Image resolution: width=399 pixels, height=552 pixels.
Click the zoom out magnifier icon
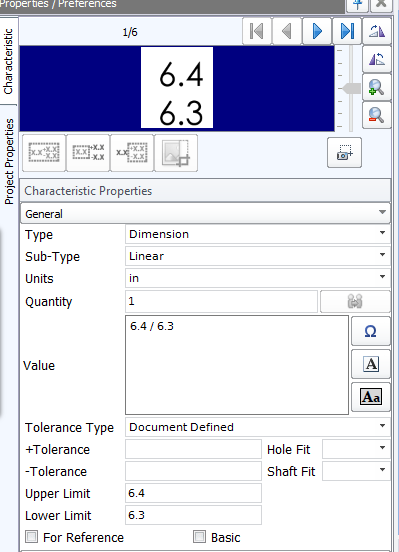[x=376, y=115]
